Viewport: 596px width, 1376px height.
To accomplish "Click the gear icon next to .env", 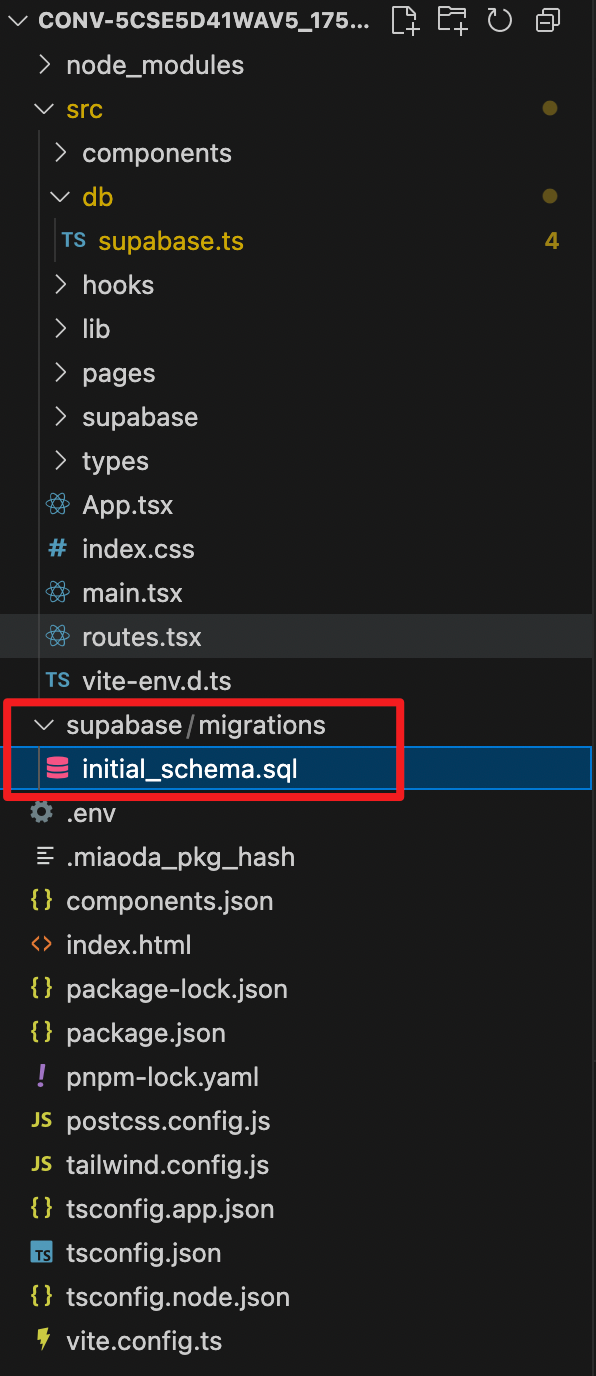I will click(x=42, y=813).
